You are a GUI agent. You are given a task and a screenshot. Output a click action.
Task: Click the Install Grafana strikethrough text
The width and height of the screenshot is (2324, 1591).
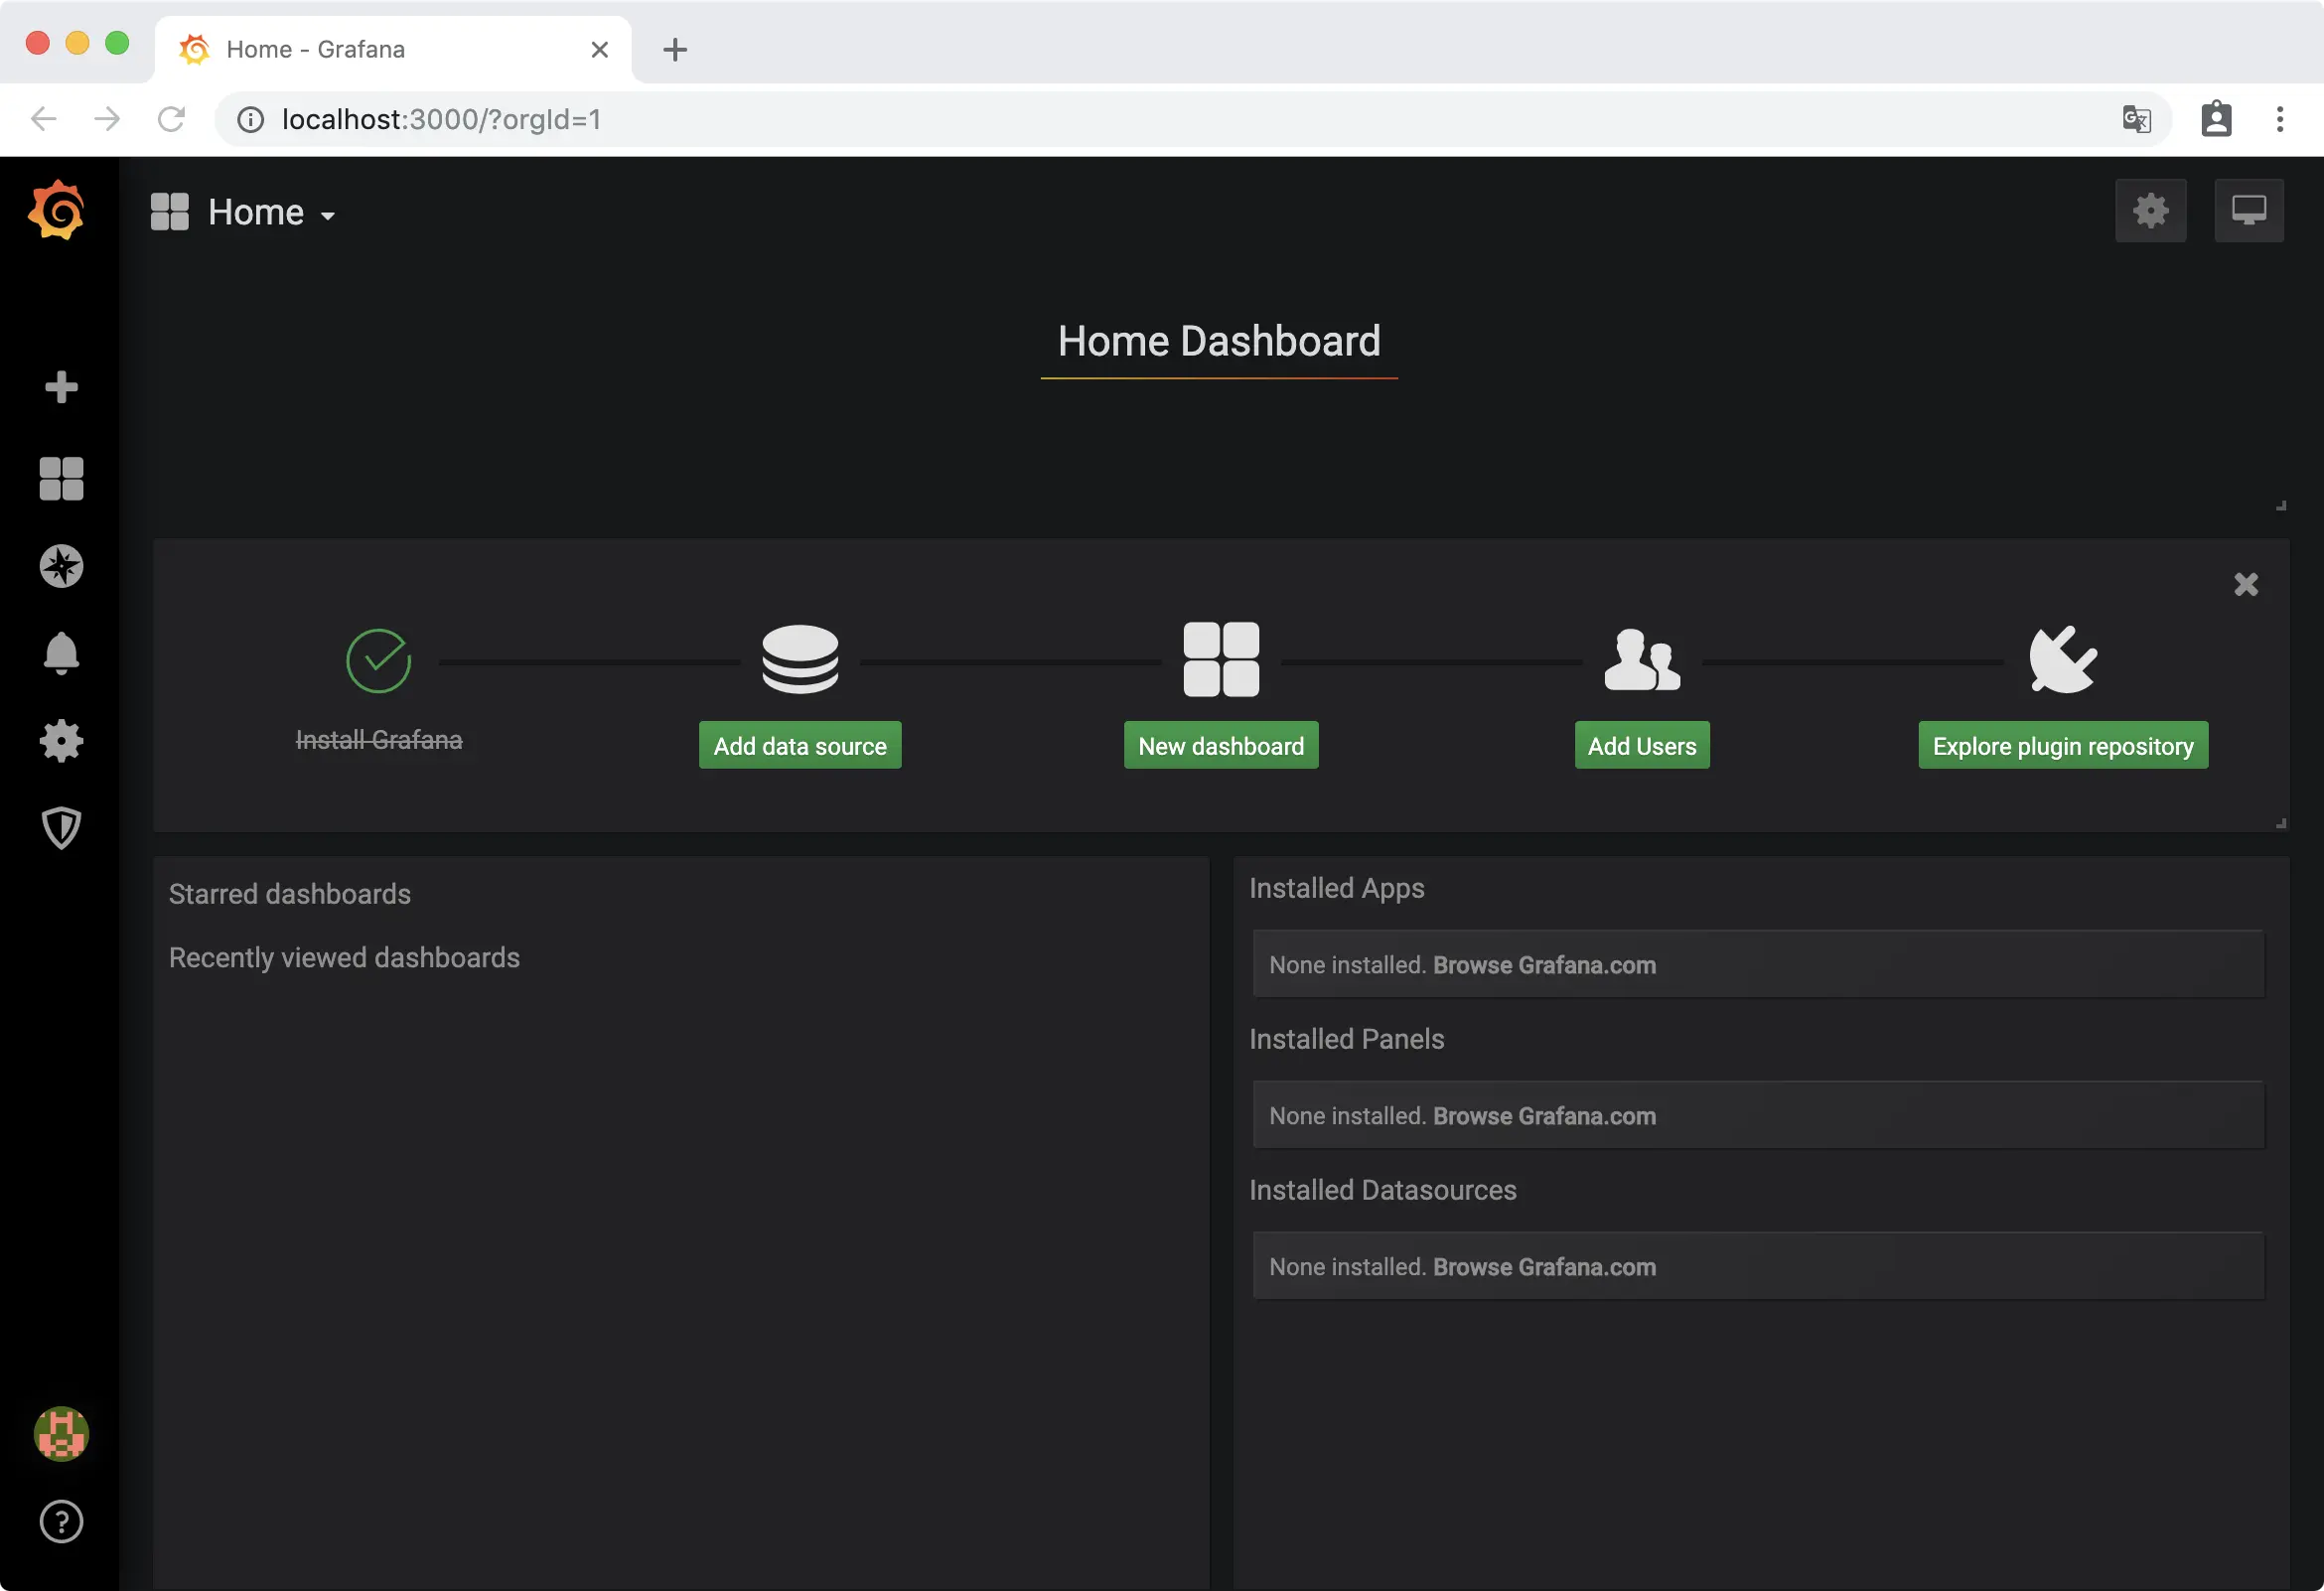pos(379,740)
